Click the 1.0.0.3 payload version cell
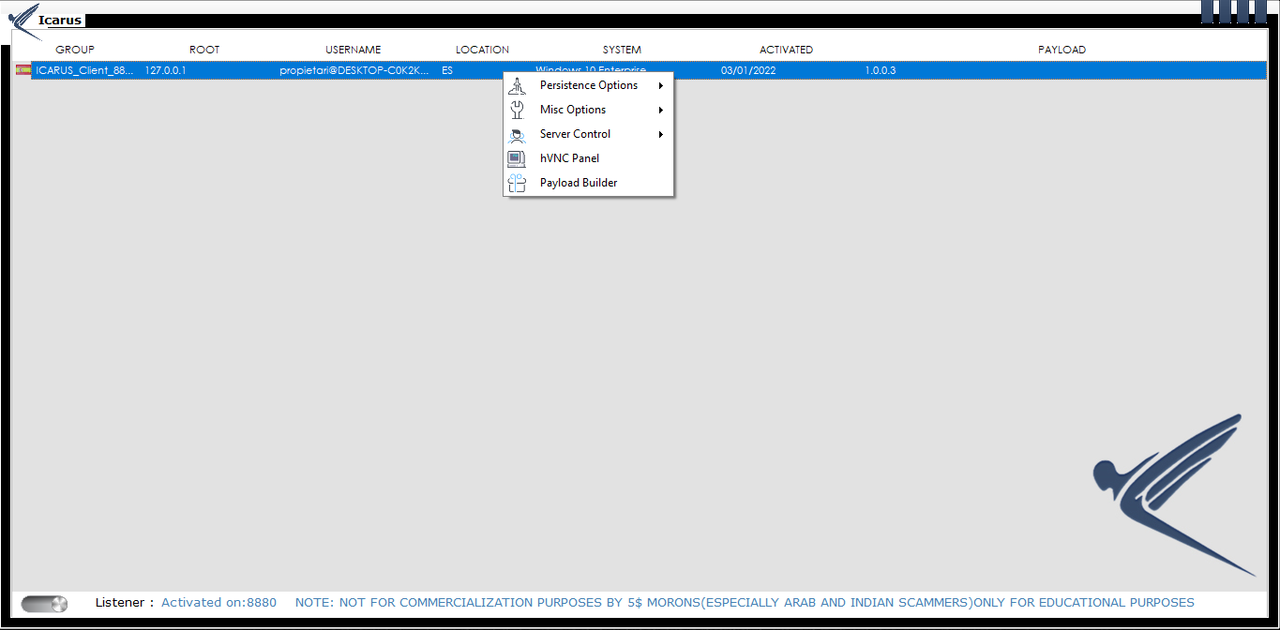This screenshot has height=630, width=1280. point(880,71)
